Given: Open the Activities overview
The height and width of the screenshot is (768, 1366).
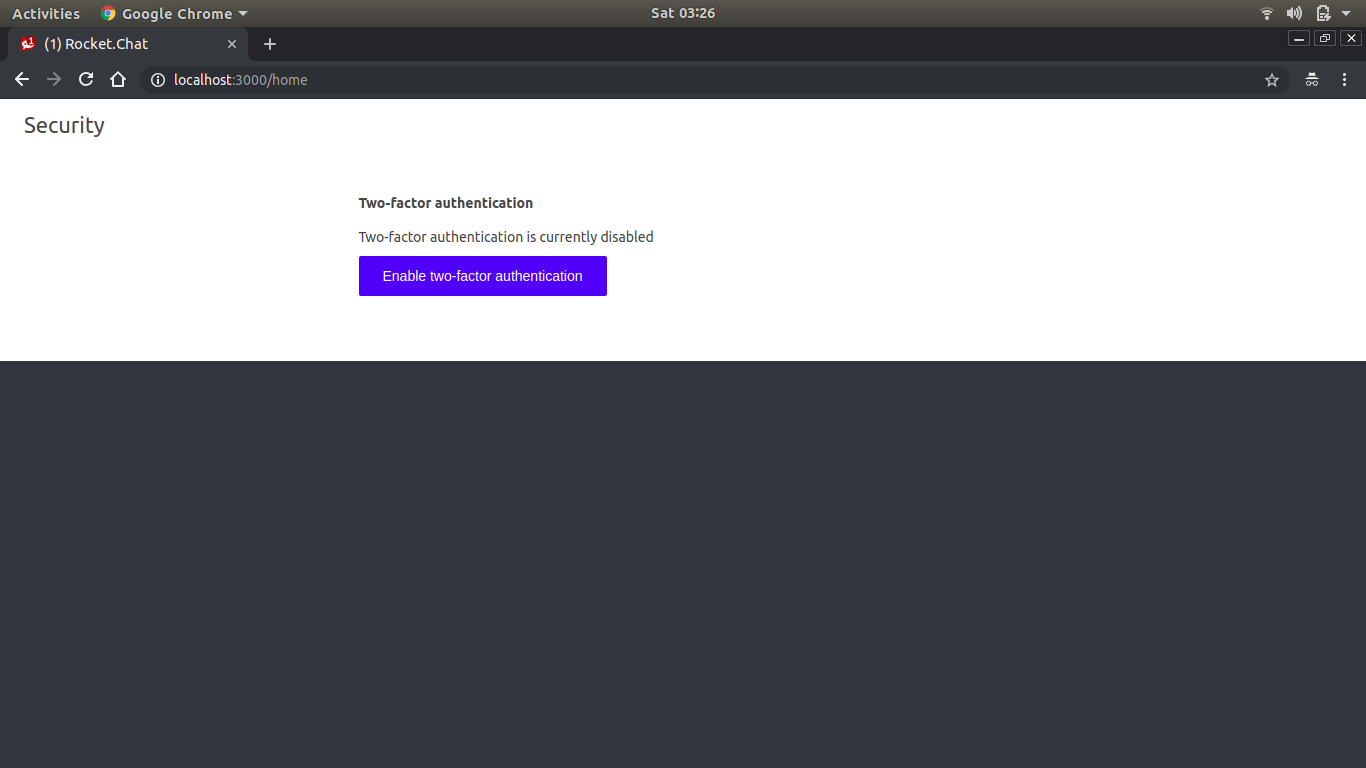Looking at the screenshot, I should pyautogui.click(x=46, y=13).
